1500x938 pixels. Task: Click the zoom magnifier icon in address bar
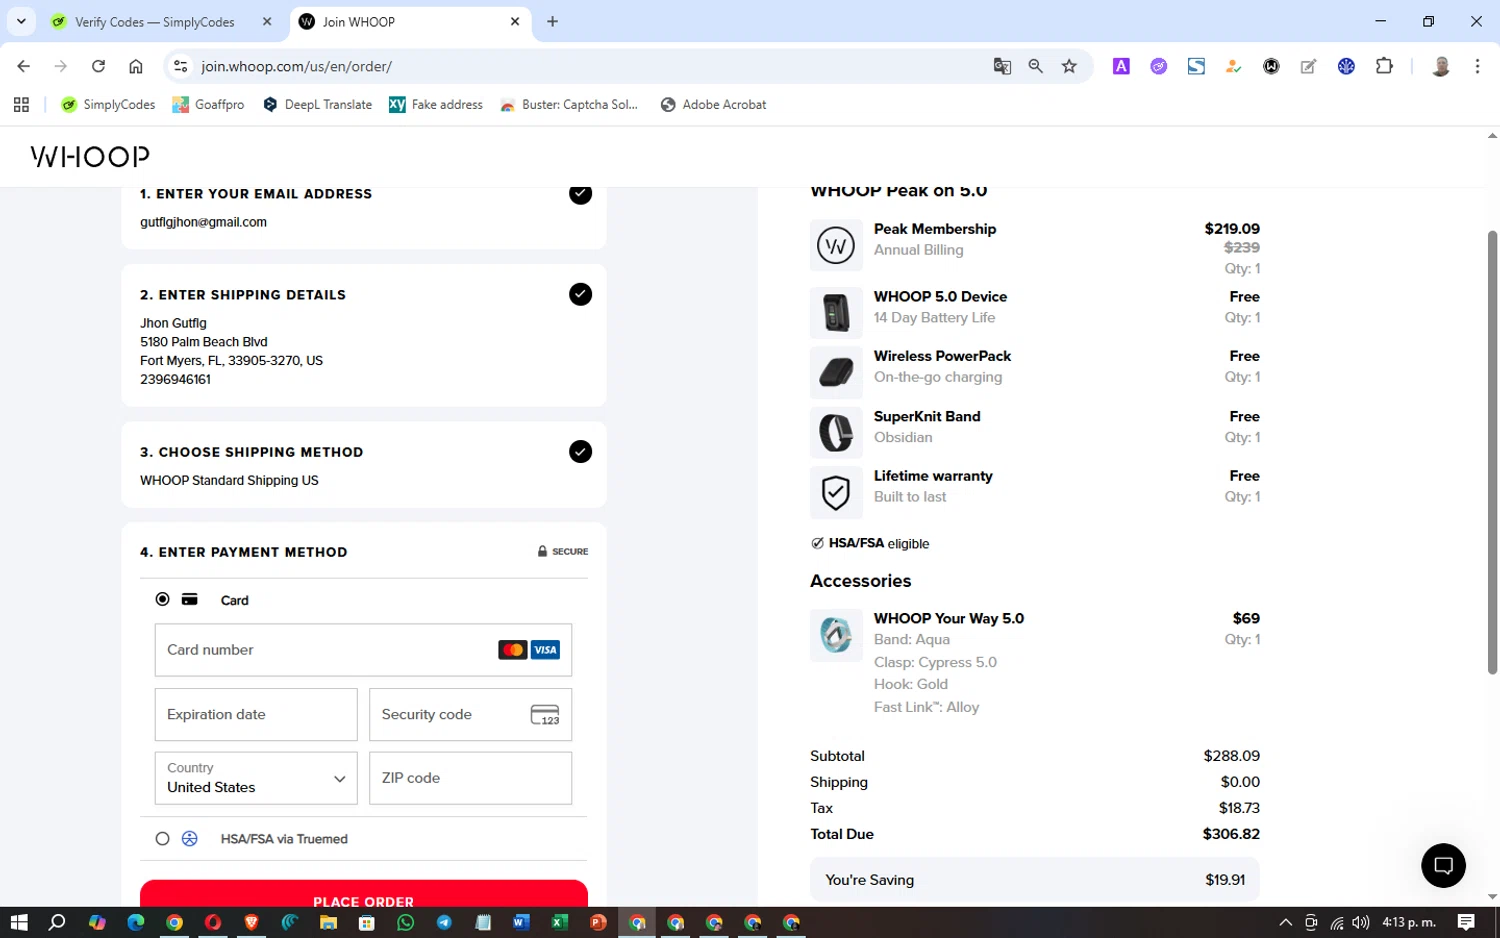point(1036,66)
